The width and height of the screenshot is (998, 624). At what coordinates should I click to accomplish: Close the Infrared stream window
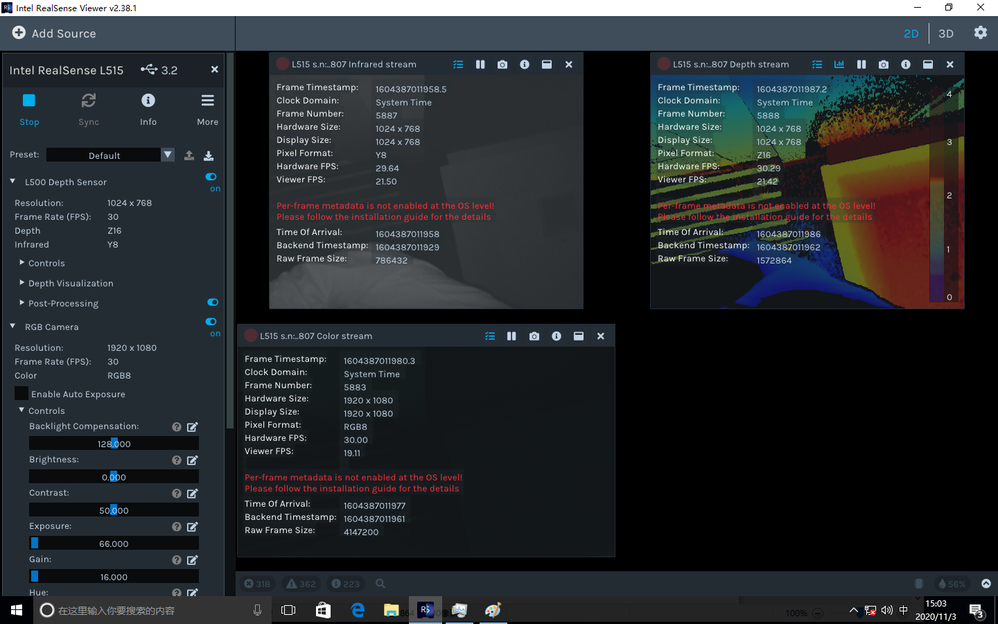(568, 64)
